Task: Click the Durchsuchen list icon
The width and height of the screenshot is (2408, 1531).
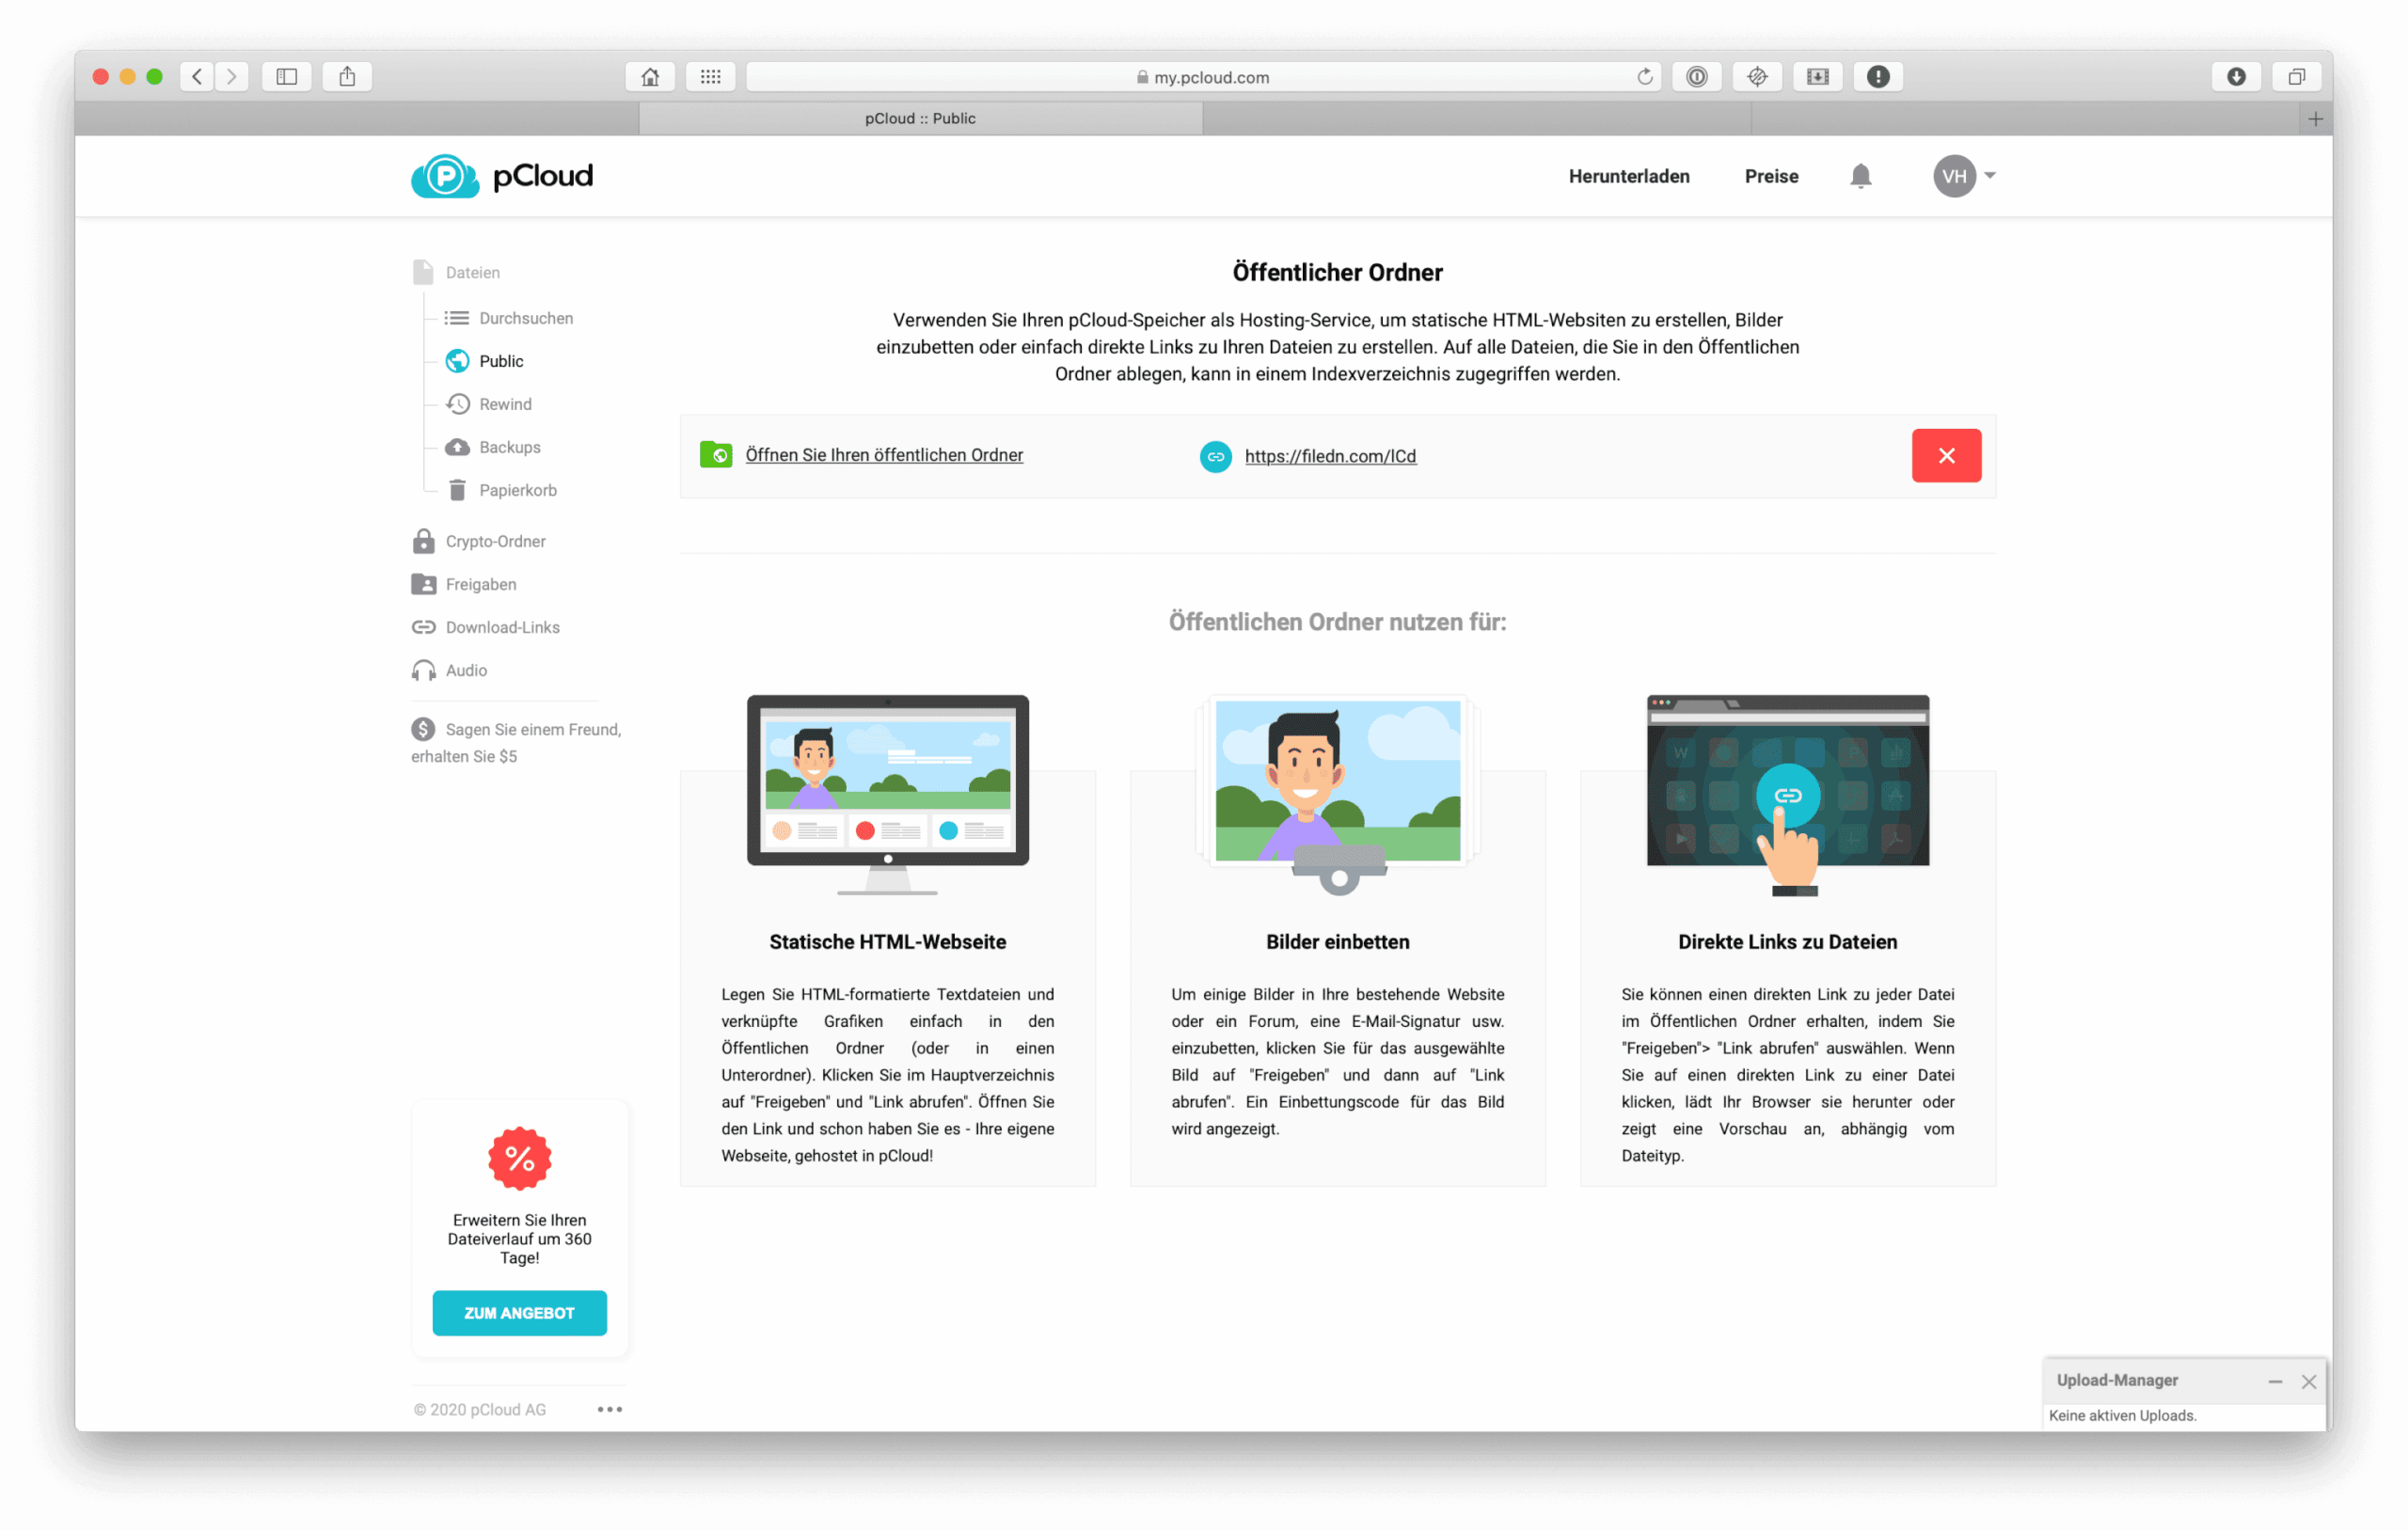Action: pyautogui.click(x=457, y=318)
